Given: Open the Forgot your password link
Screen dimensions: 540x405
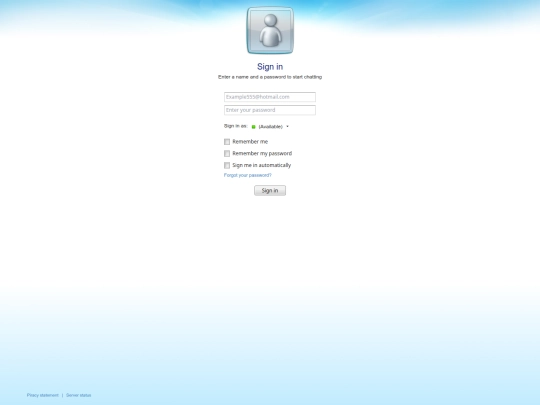Looking at the screenshot, I should coord(248,175).
